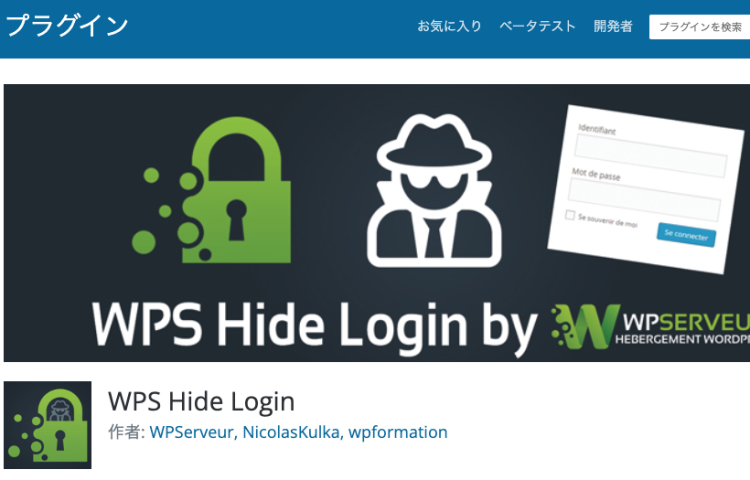This screenshot has height=480, width=750.
Task: Click the mock login form image
Action: pyautogui.click(x=646, y=189)
